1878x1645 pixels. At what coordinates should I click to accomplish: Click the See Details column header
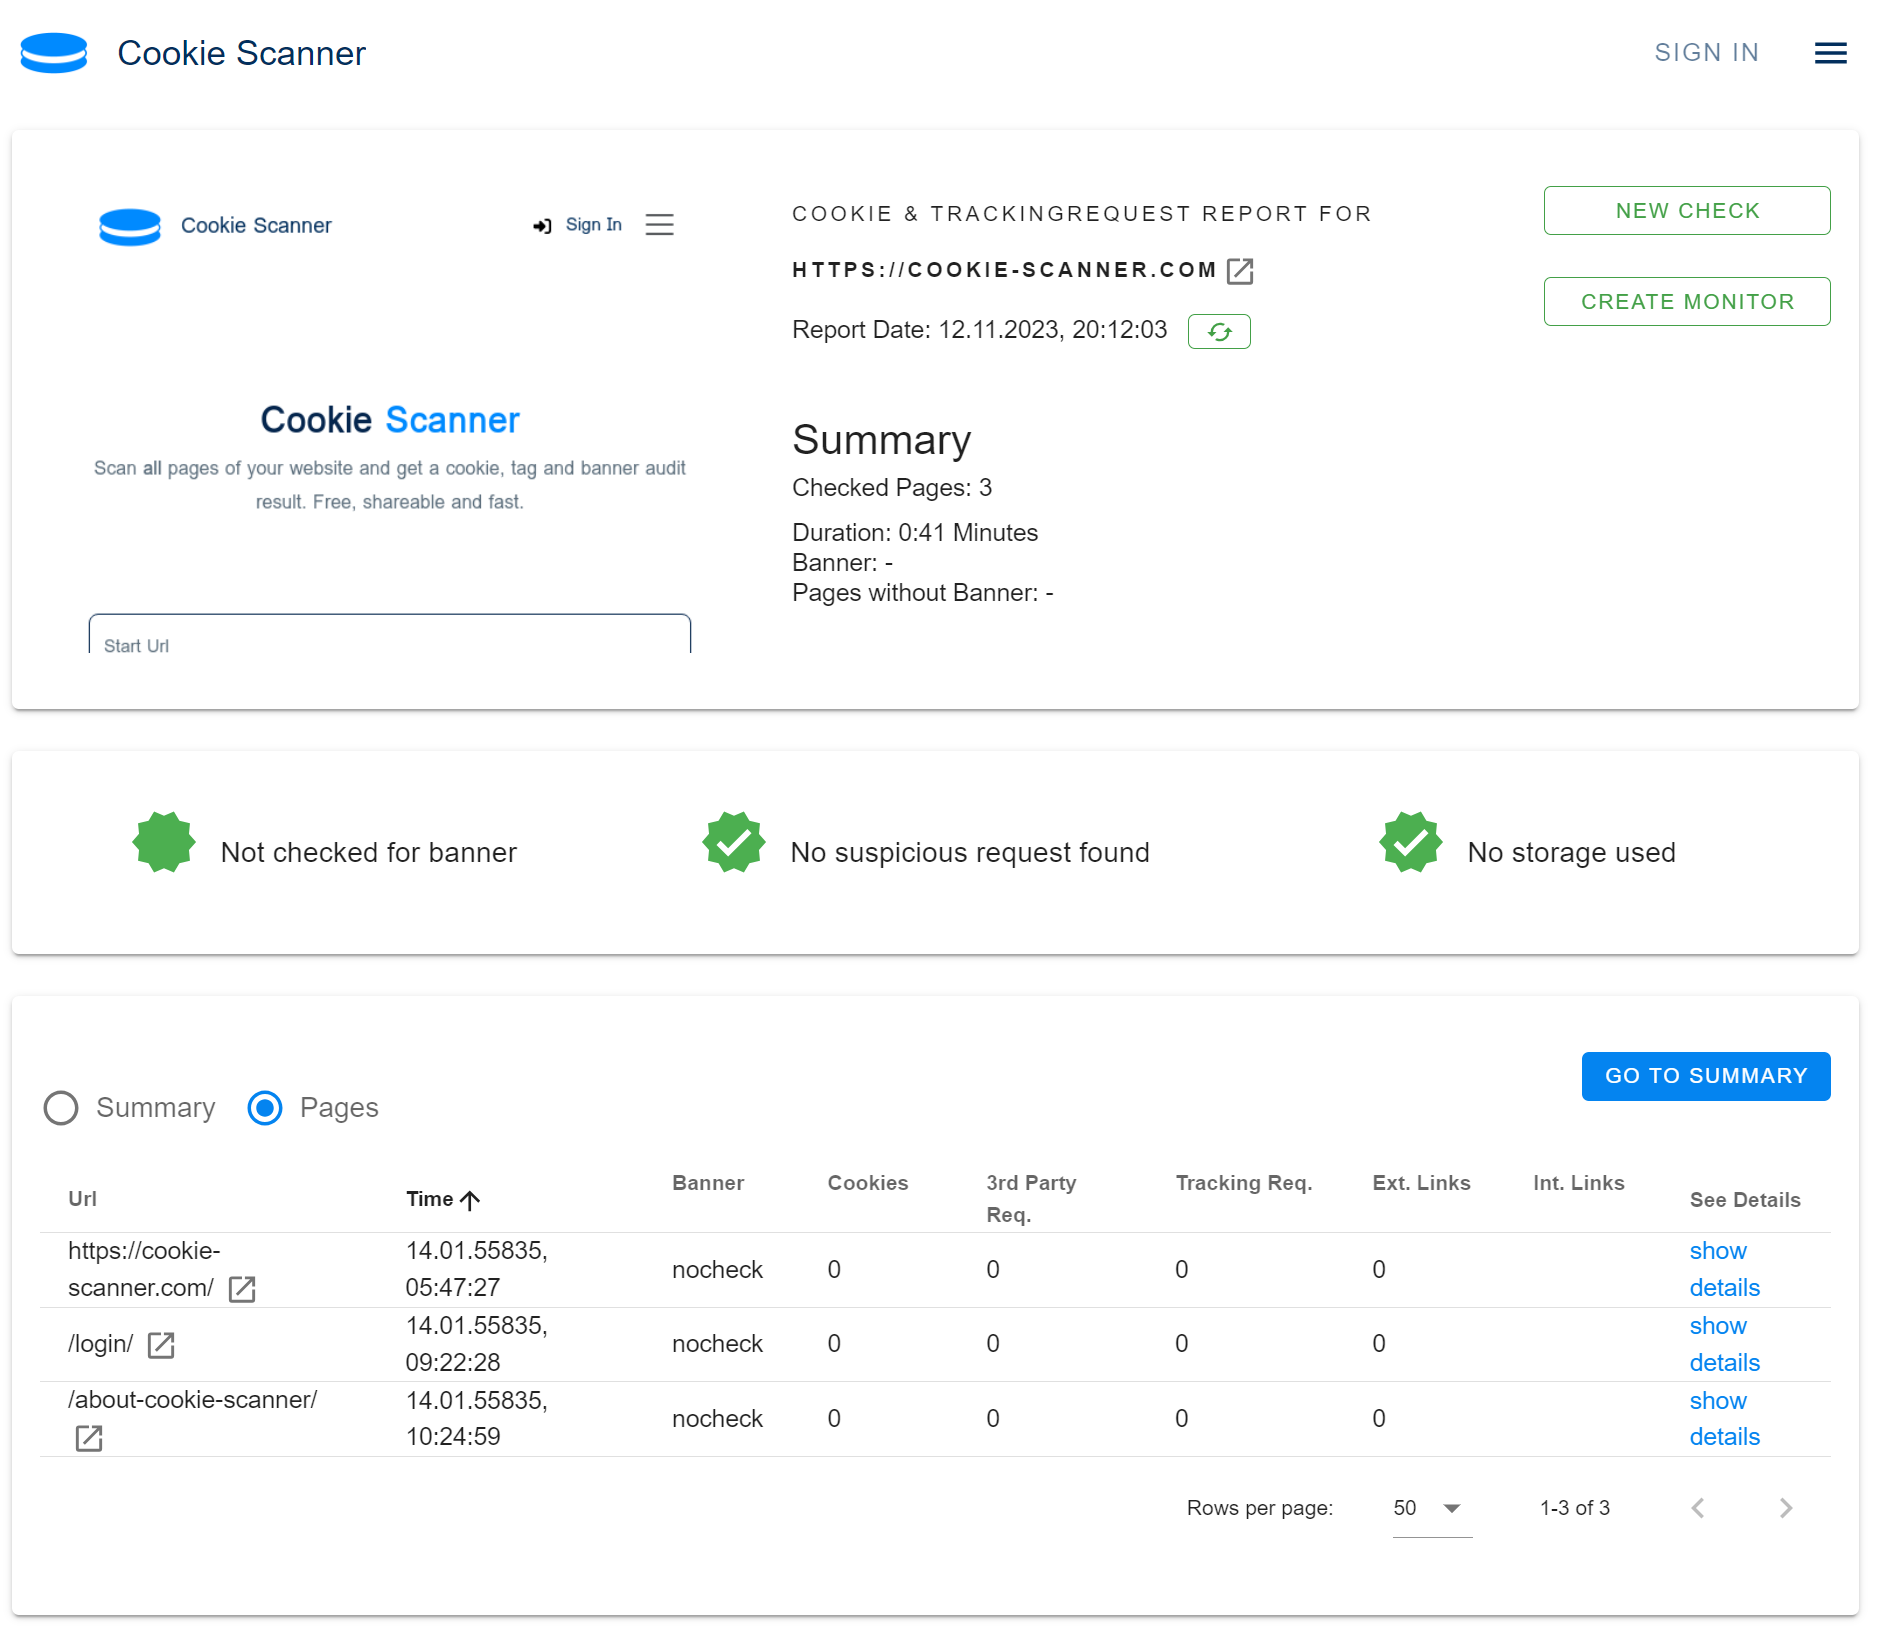tap(1745, 1200)
